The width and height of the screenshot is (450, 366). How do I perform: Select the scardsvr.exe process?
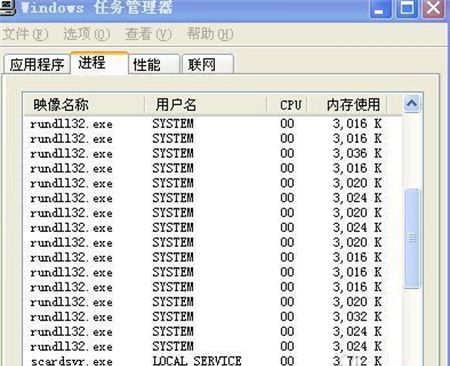click(x=213, y=361)
